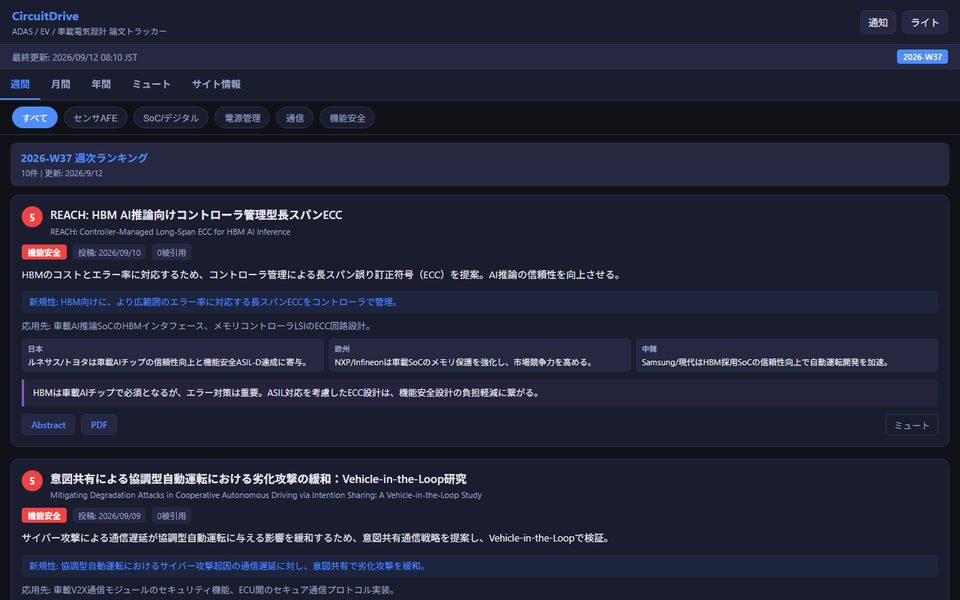Click the 機能安全 tag on REACH paper
Screen dimensions: 960x600
coord(44,252)
